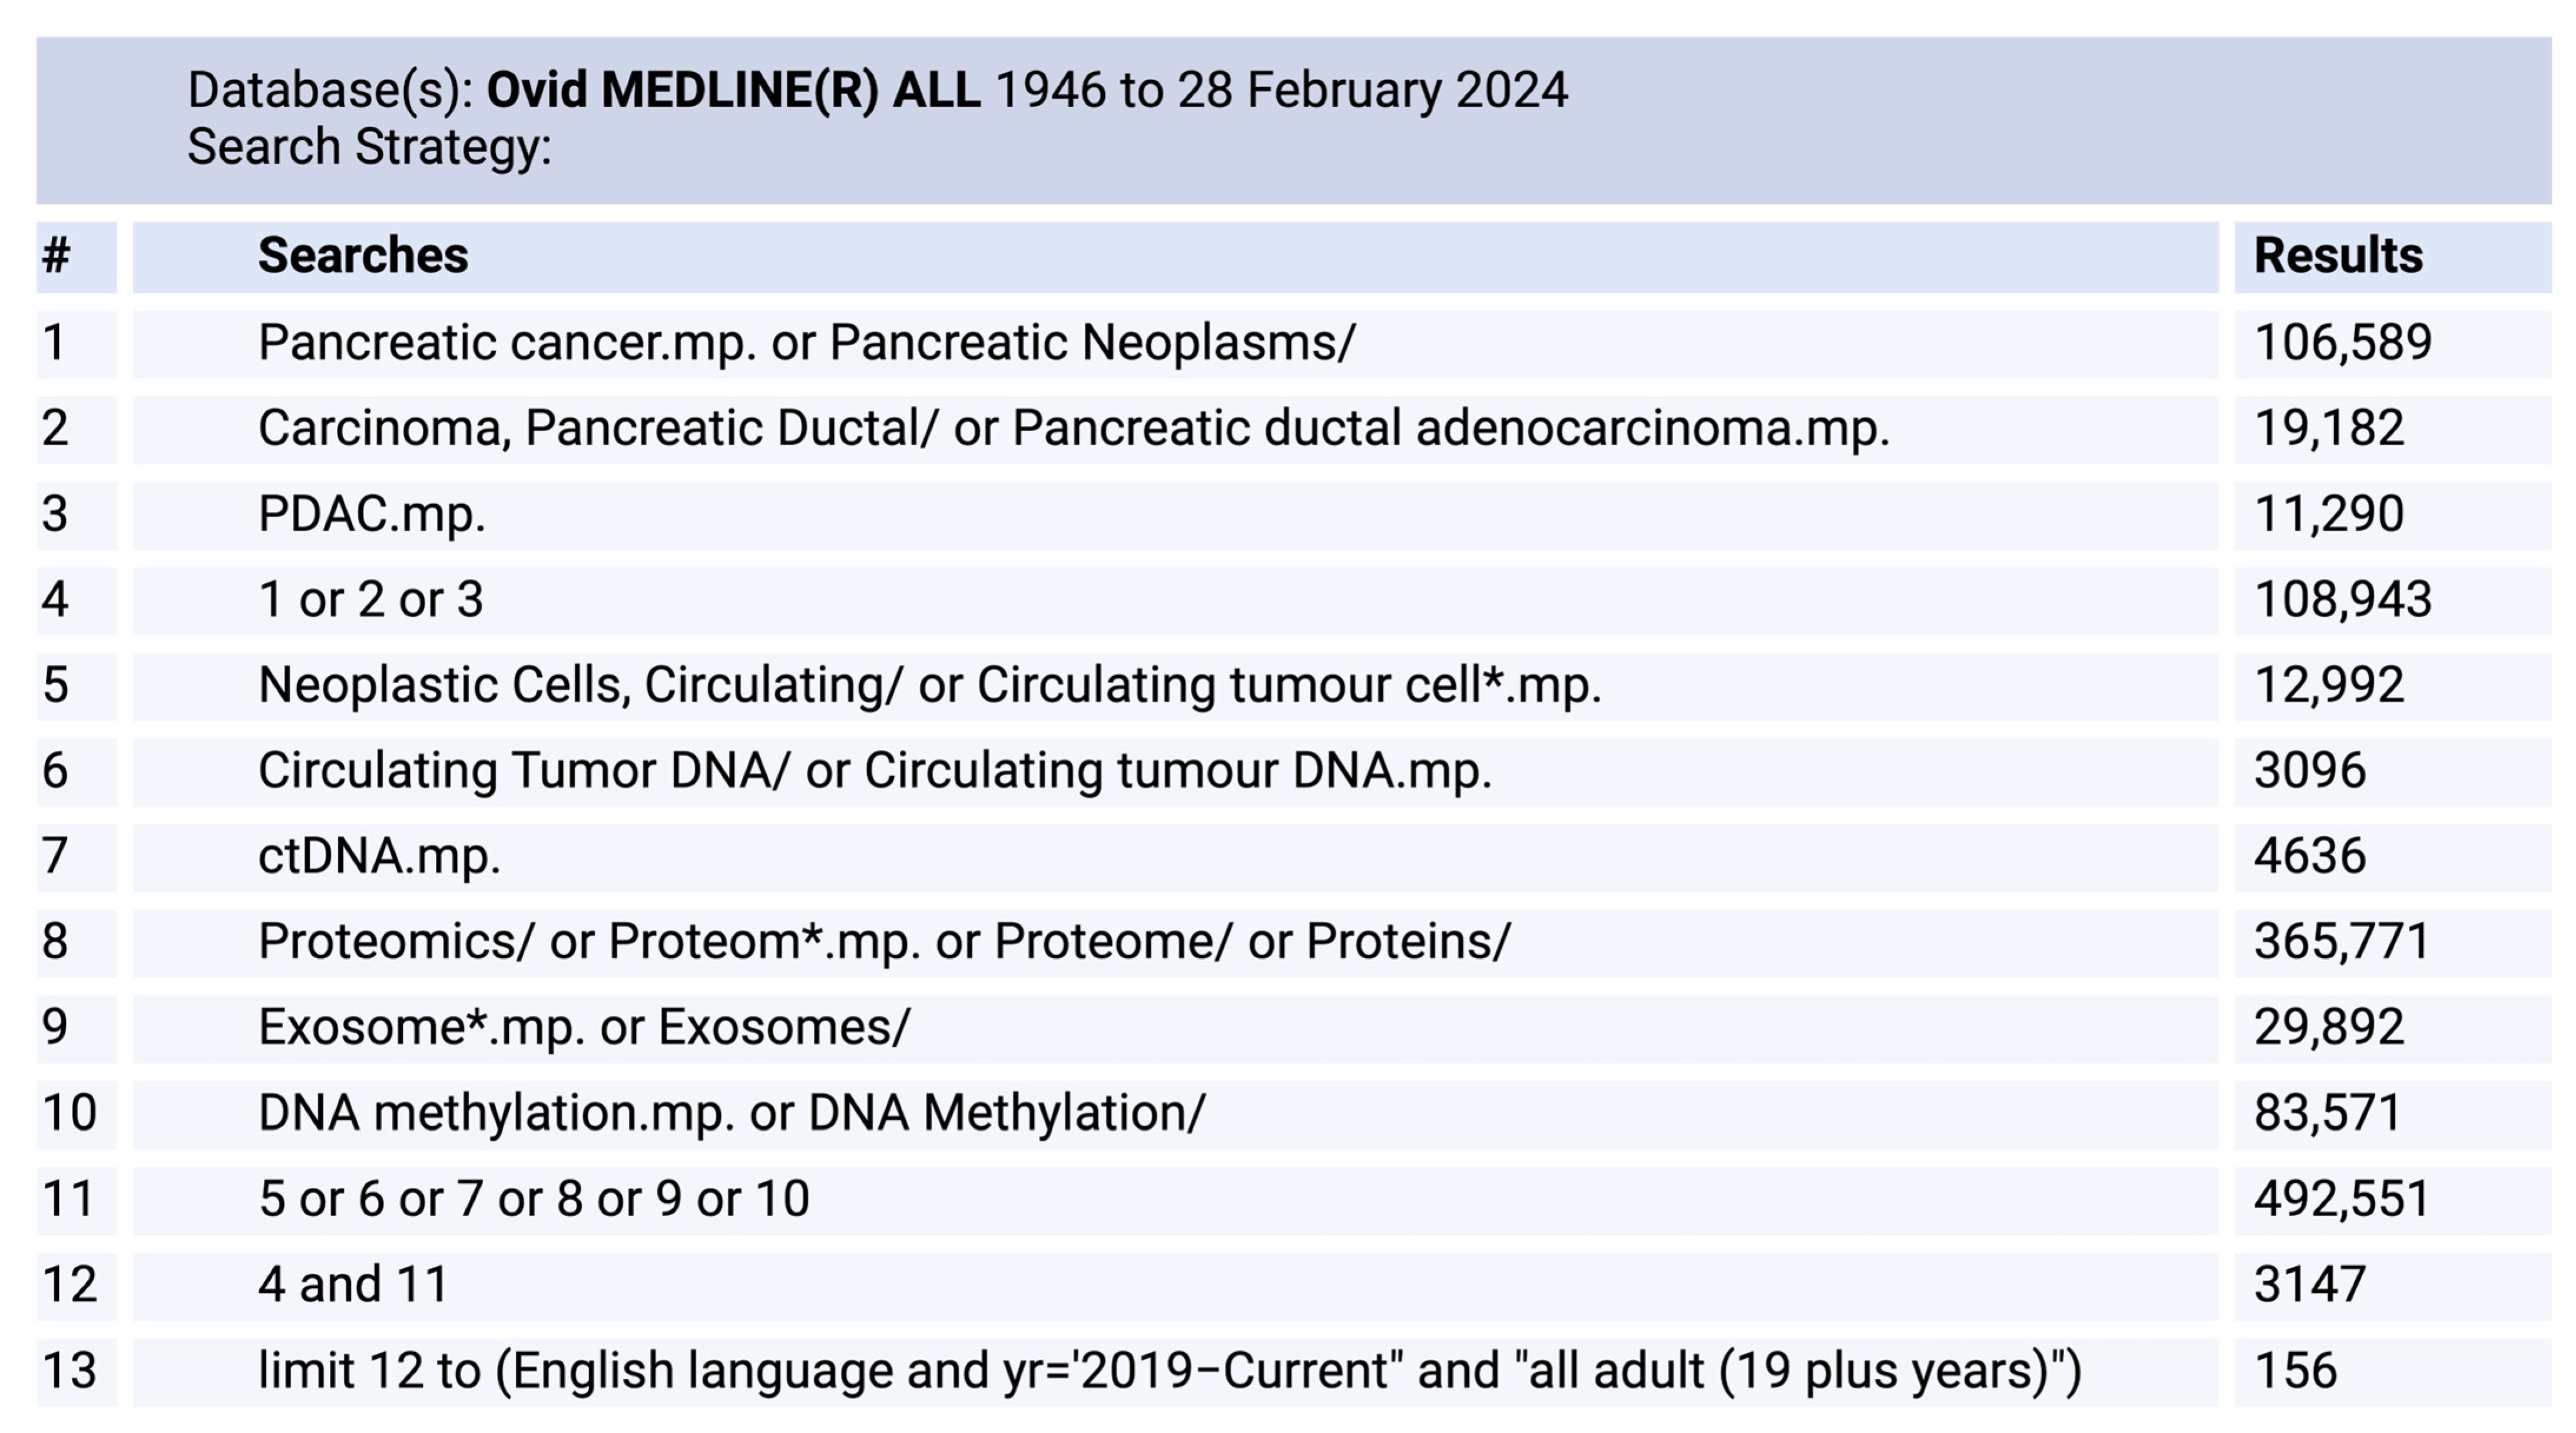This screenshot has height=1433, width=2576.
Task: Click the "Search Strategy:" label
Action: pyautogui.click(x=369, y=147)
